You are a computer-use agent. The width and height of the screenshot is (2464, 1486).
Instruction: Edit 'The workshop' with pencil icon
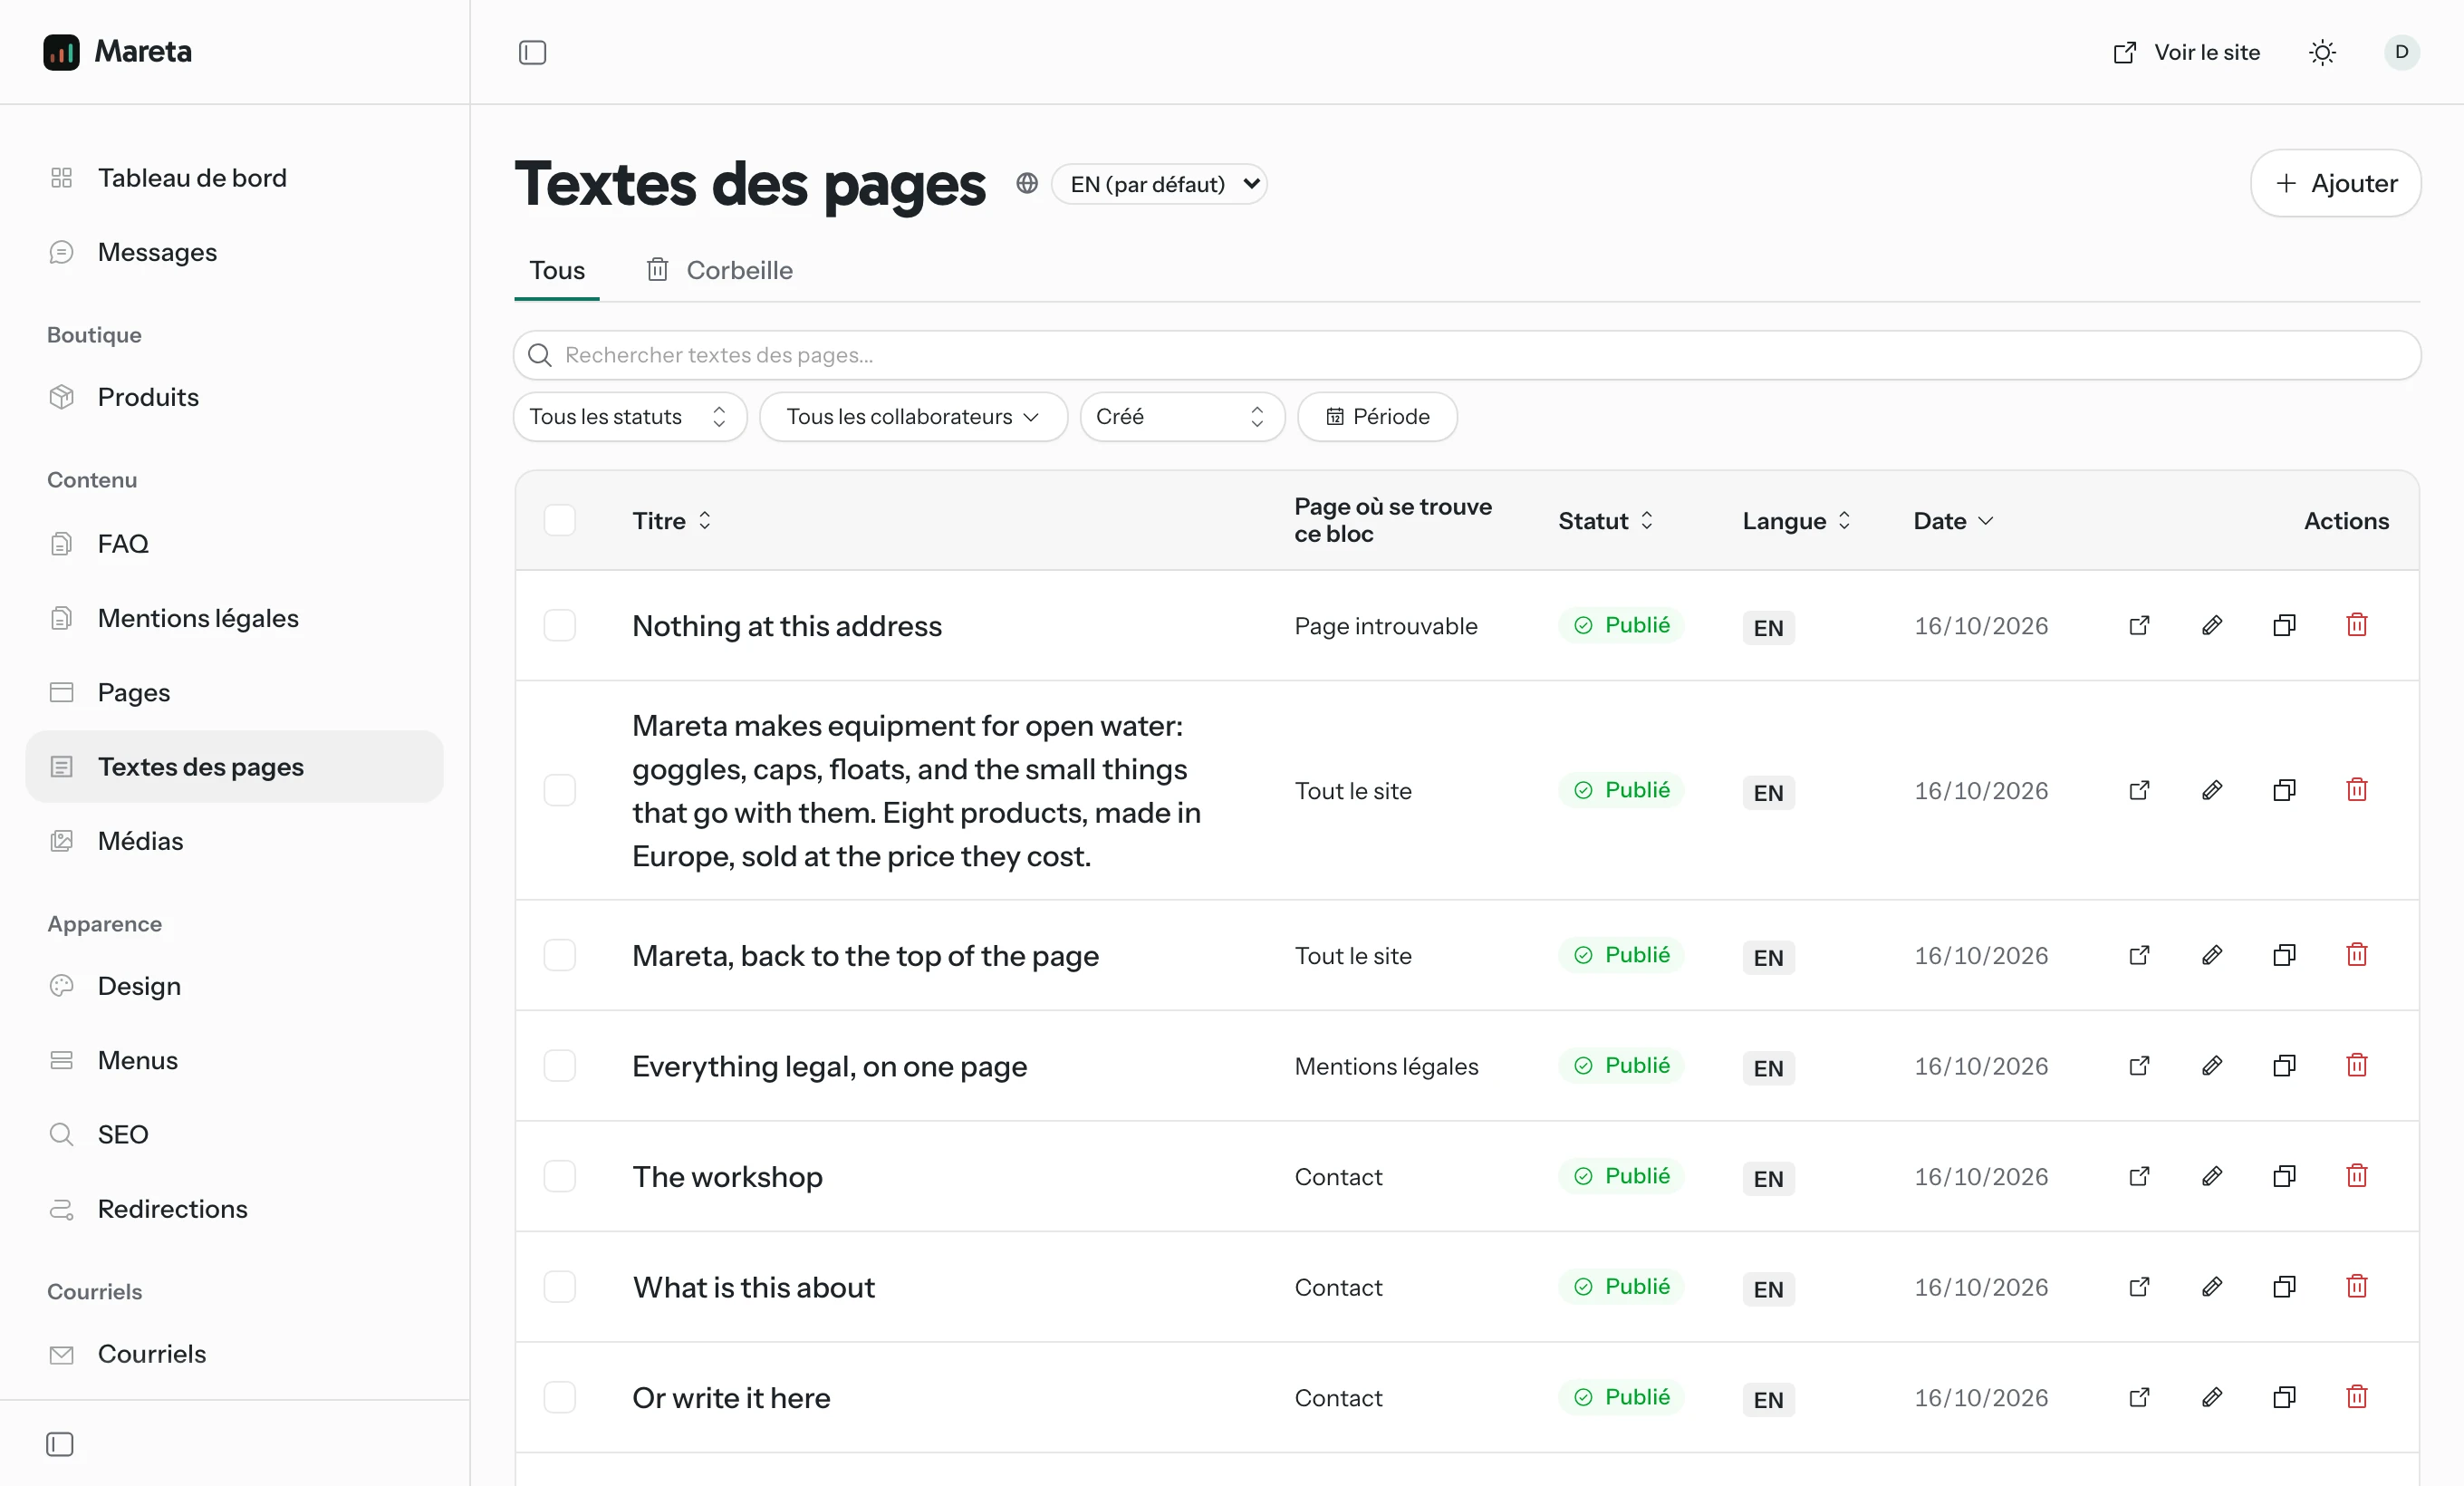point(2212,1177)
